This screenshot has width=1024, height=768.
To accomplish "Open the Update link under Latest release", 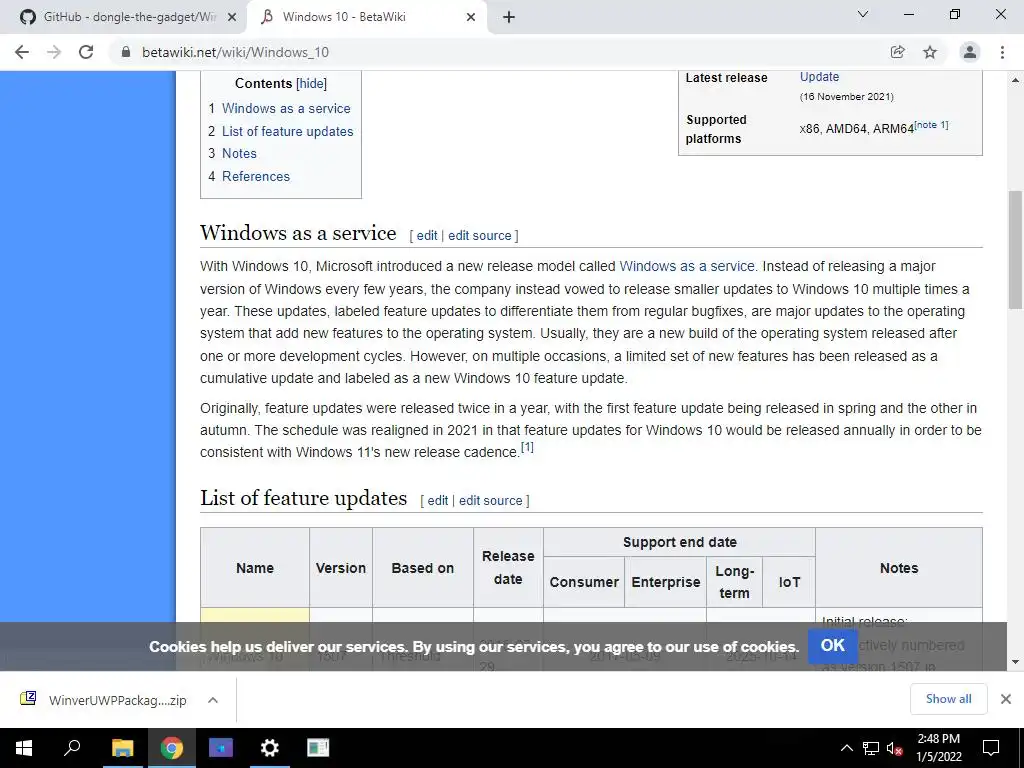I will tap(819, 76).
